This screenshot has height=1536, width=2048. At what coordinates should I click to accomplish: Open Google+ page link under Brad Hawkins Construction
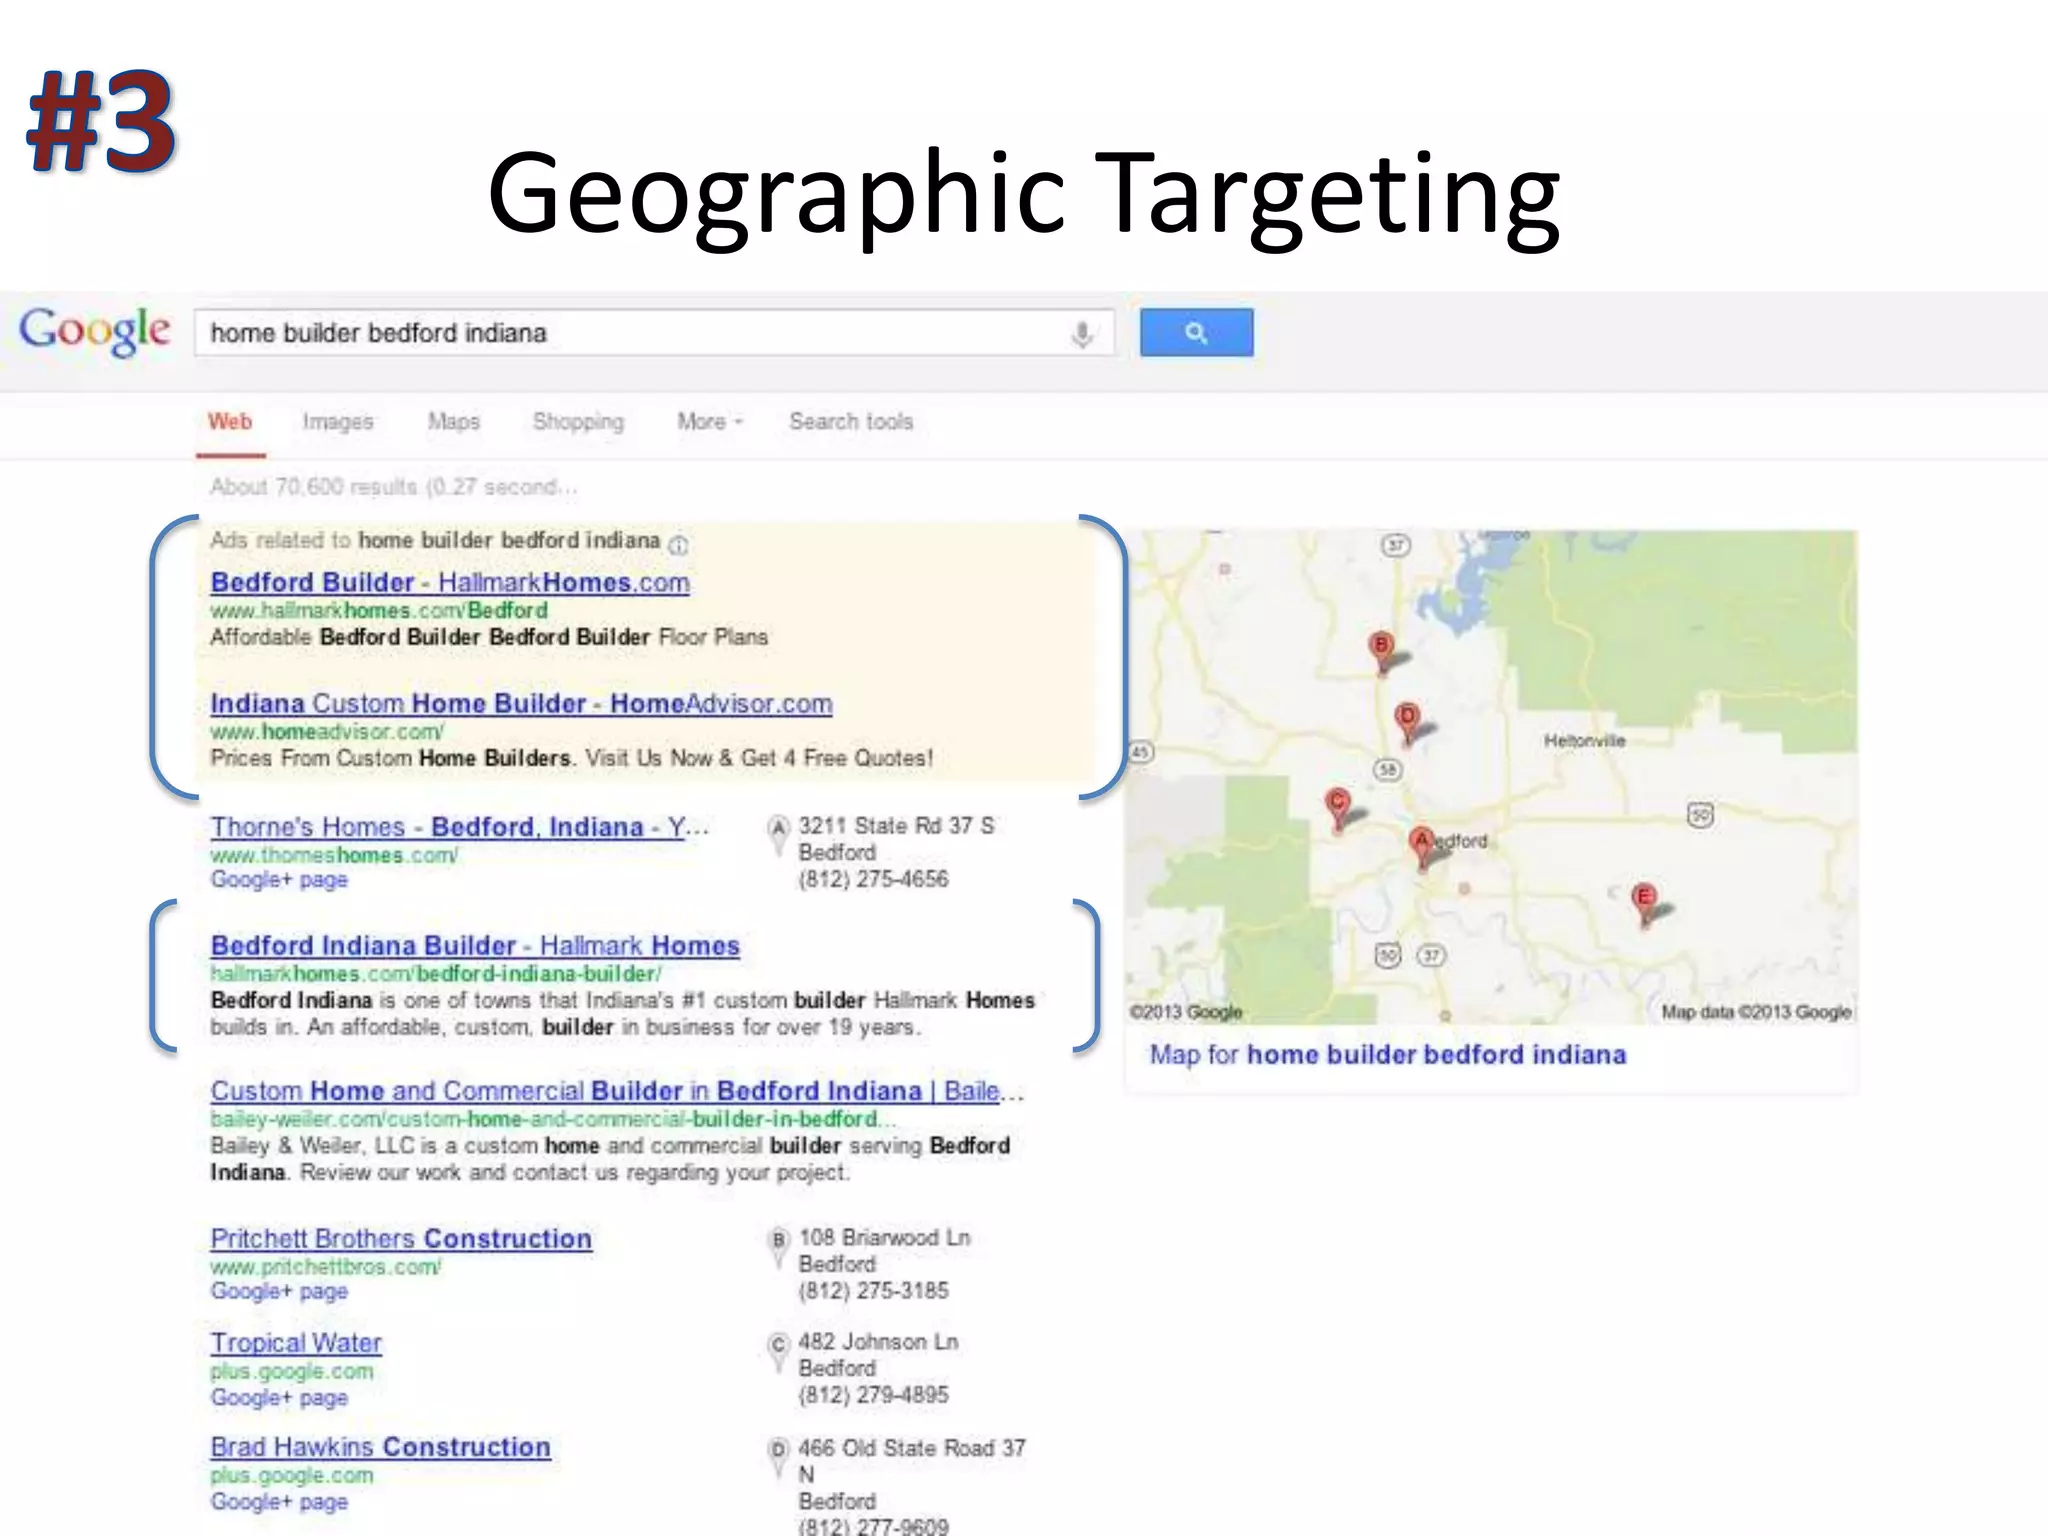coord(279,1502)
